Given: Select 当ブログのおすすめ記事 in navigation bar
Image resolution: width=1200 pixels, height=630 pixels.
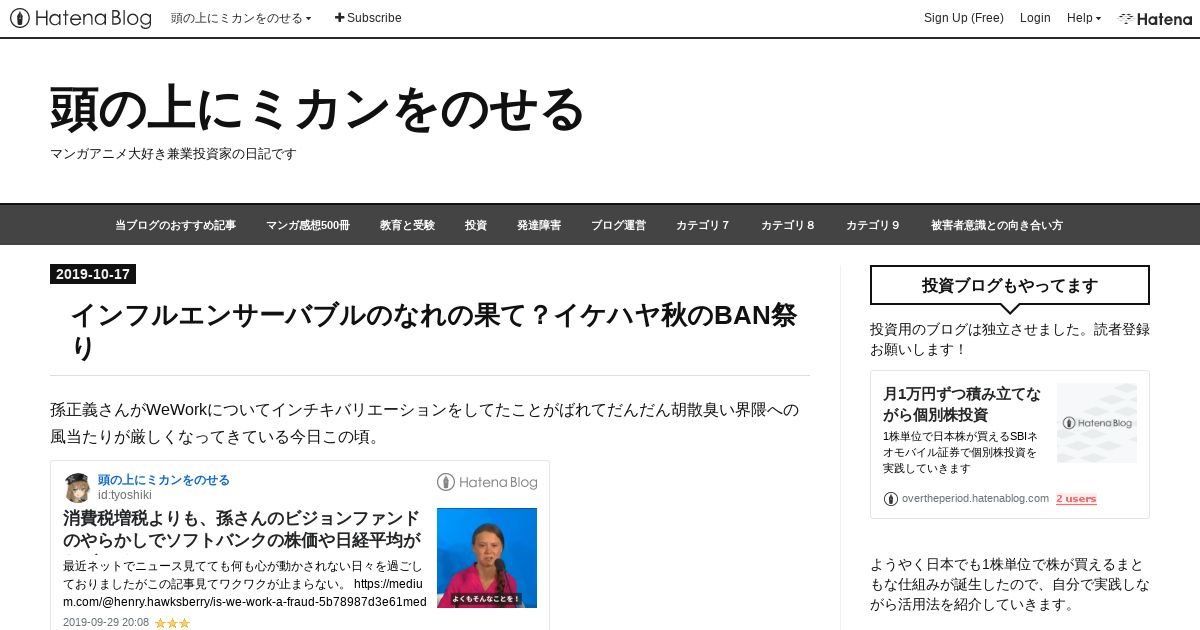Looking at the screenshot, I should [175, 225].
